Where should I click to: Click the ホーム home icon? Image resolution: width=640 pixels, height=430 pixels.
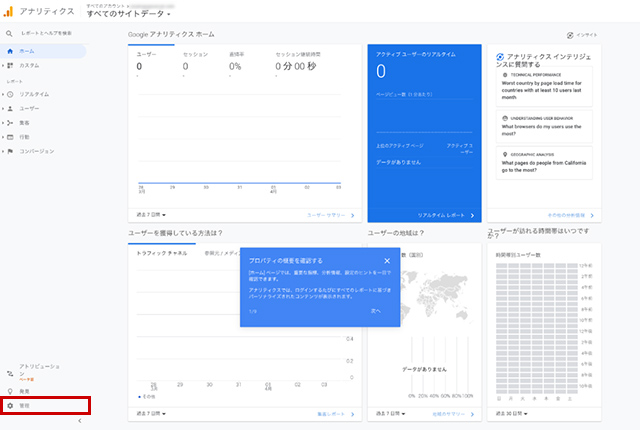pyautogui.click(x=10, y=51)
